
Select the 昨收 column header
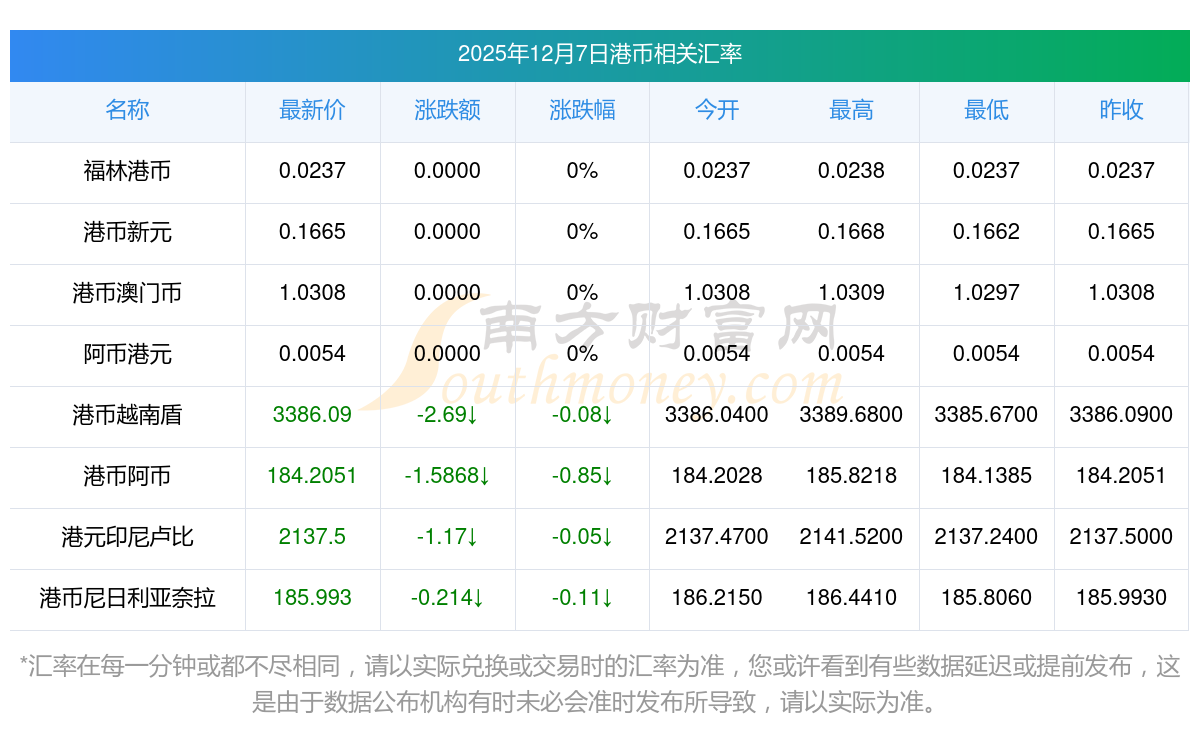pyautogui.click(x=1121, y=110)
